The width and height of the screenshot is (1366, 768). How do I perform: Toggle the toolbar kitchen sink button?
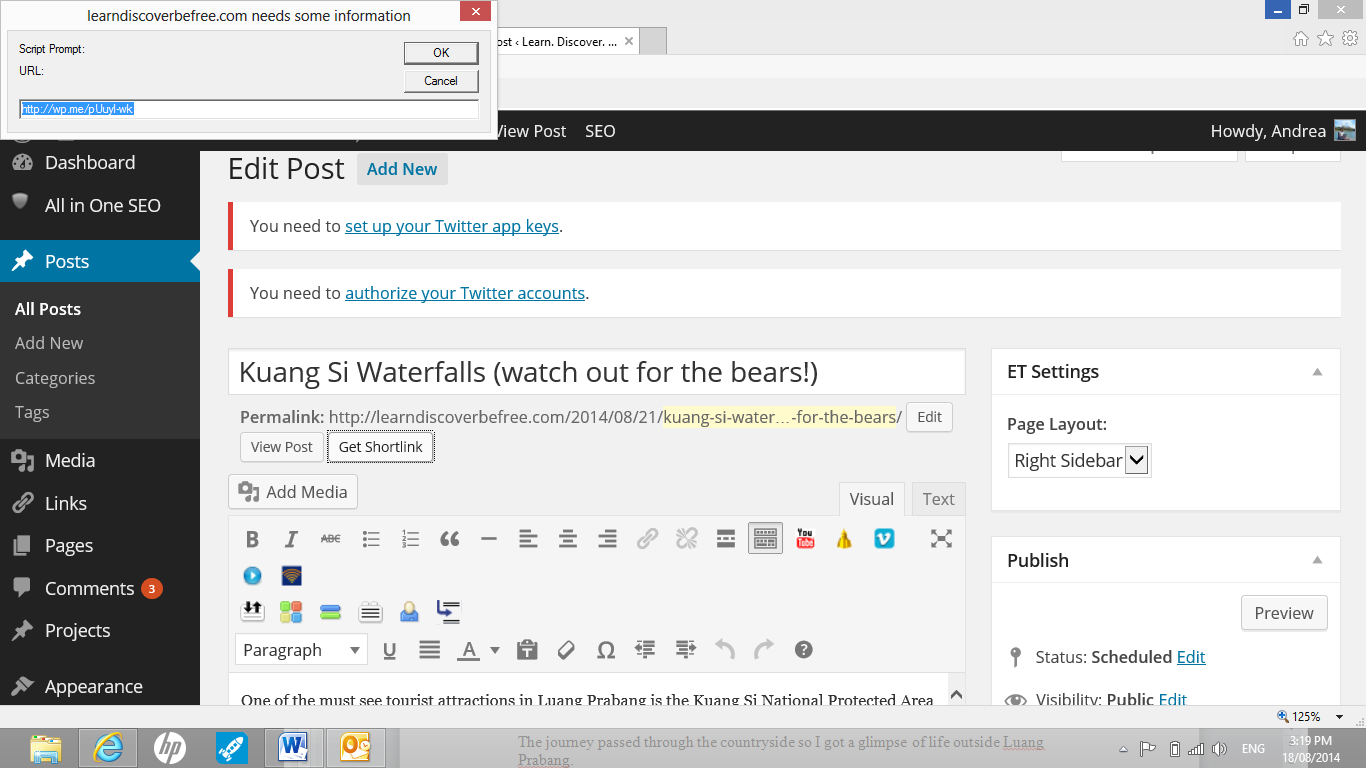pos(765,539)
